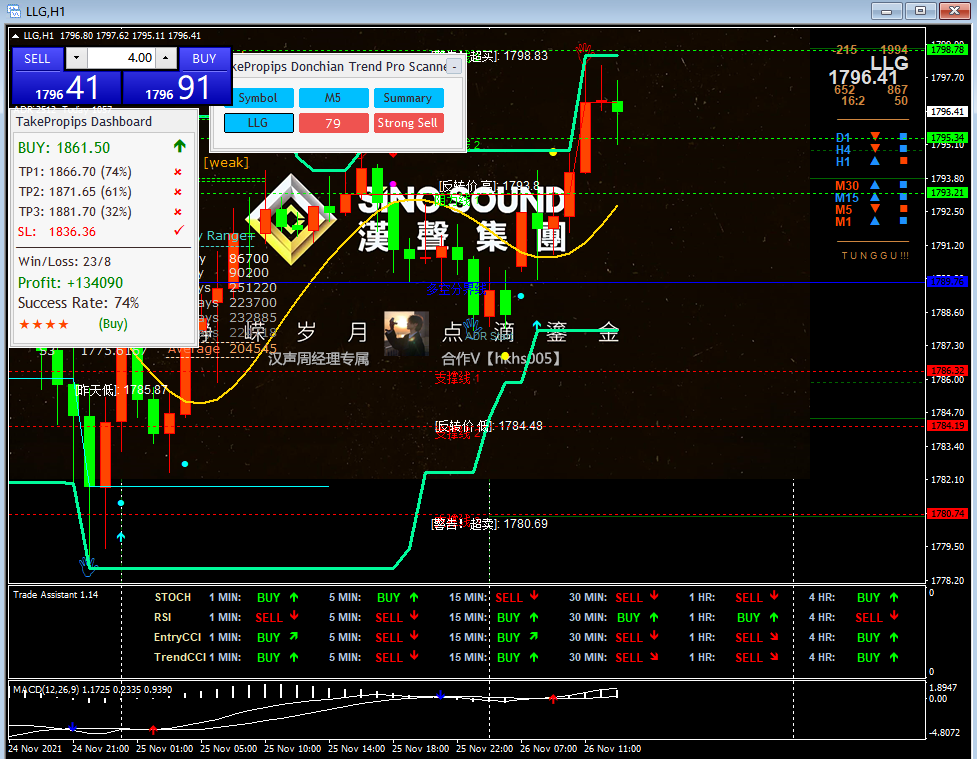Click the Symbol header in scanner
Viewport: 977px width, 759px height.
click(x=258, y=98)
